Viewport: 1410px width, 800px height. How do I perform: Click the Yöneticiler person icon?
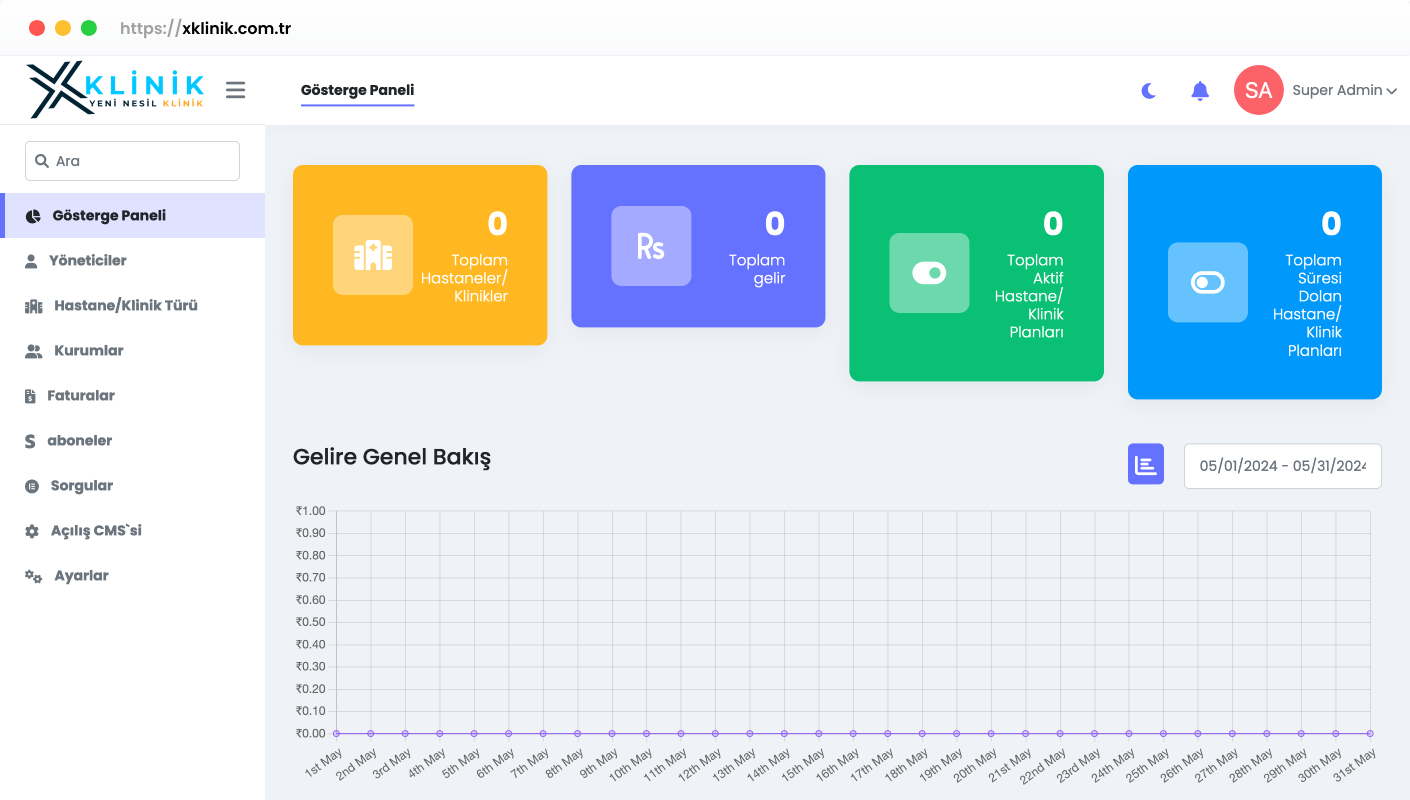pos(30,261)
